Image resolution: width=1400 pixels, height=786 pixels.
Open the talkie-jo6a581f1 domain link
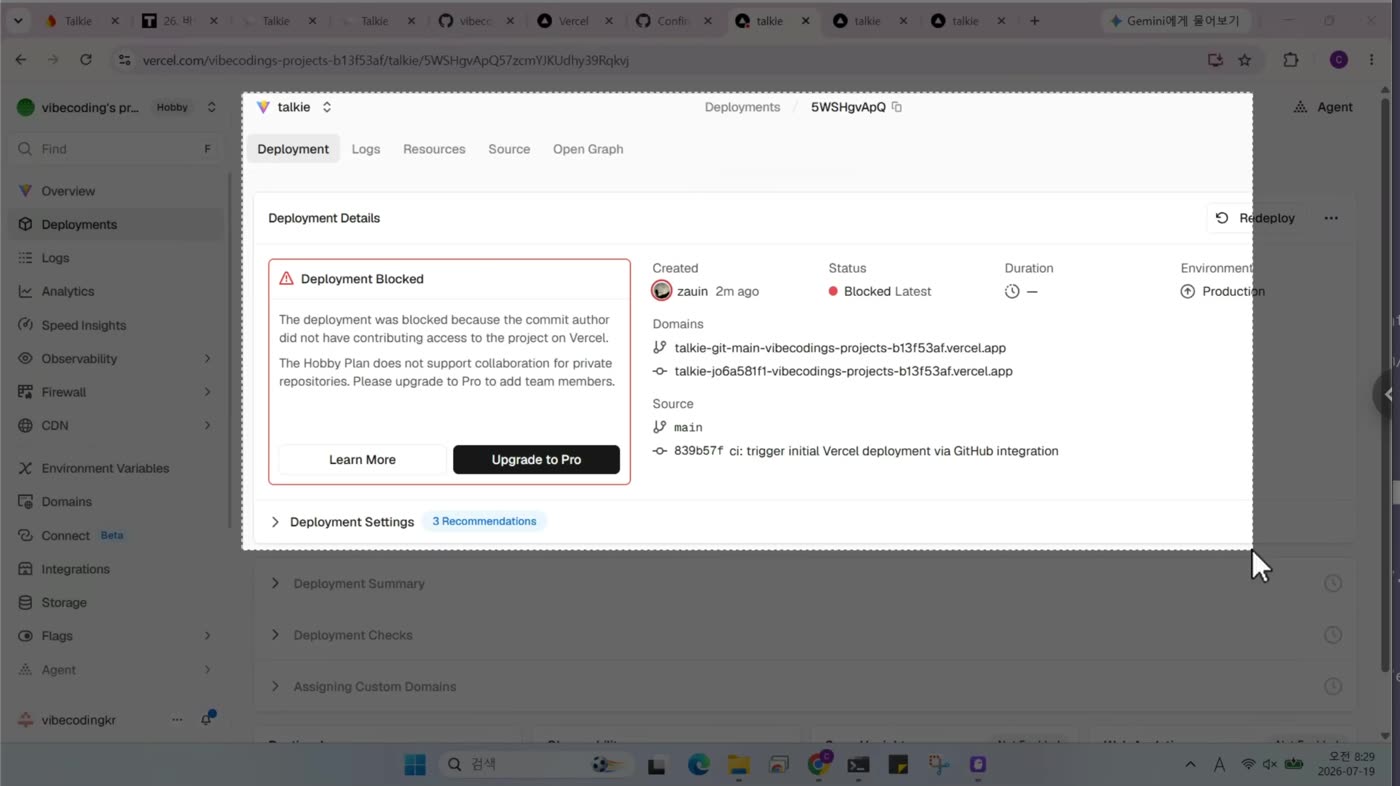(843, 371)
